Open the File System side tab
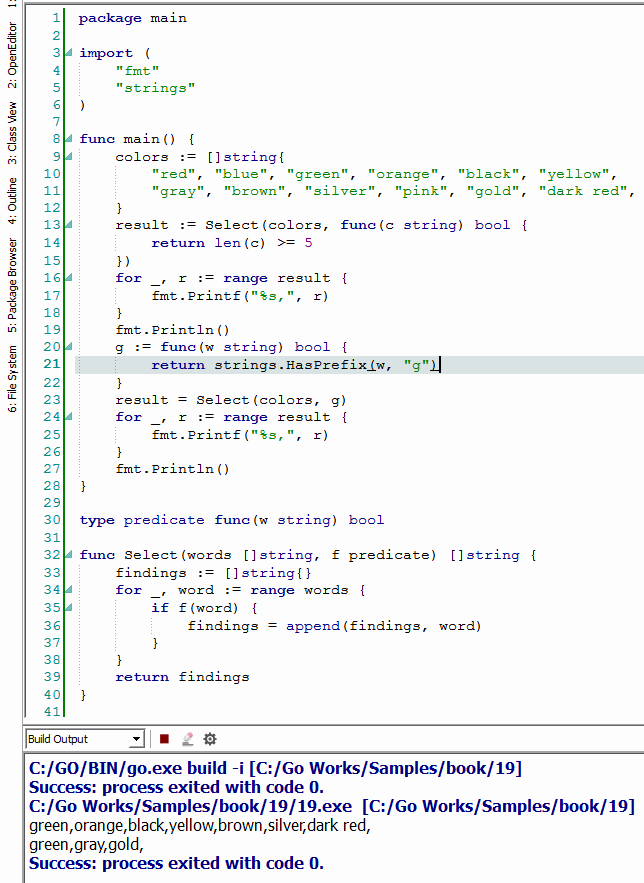This screenshot has width=644, height=883. pyautogui.click(x=12, y=379)
